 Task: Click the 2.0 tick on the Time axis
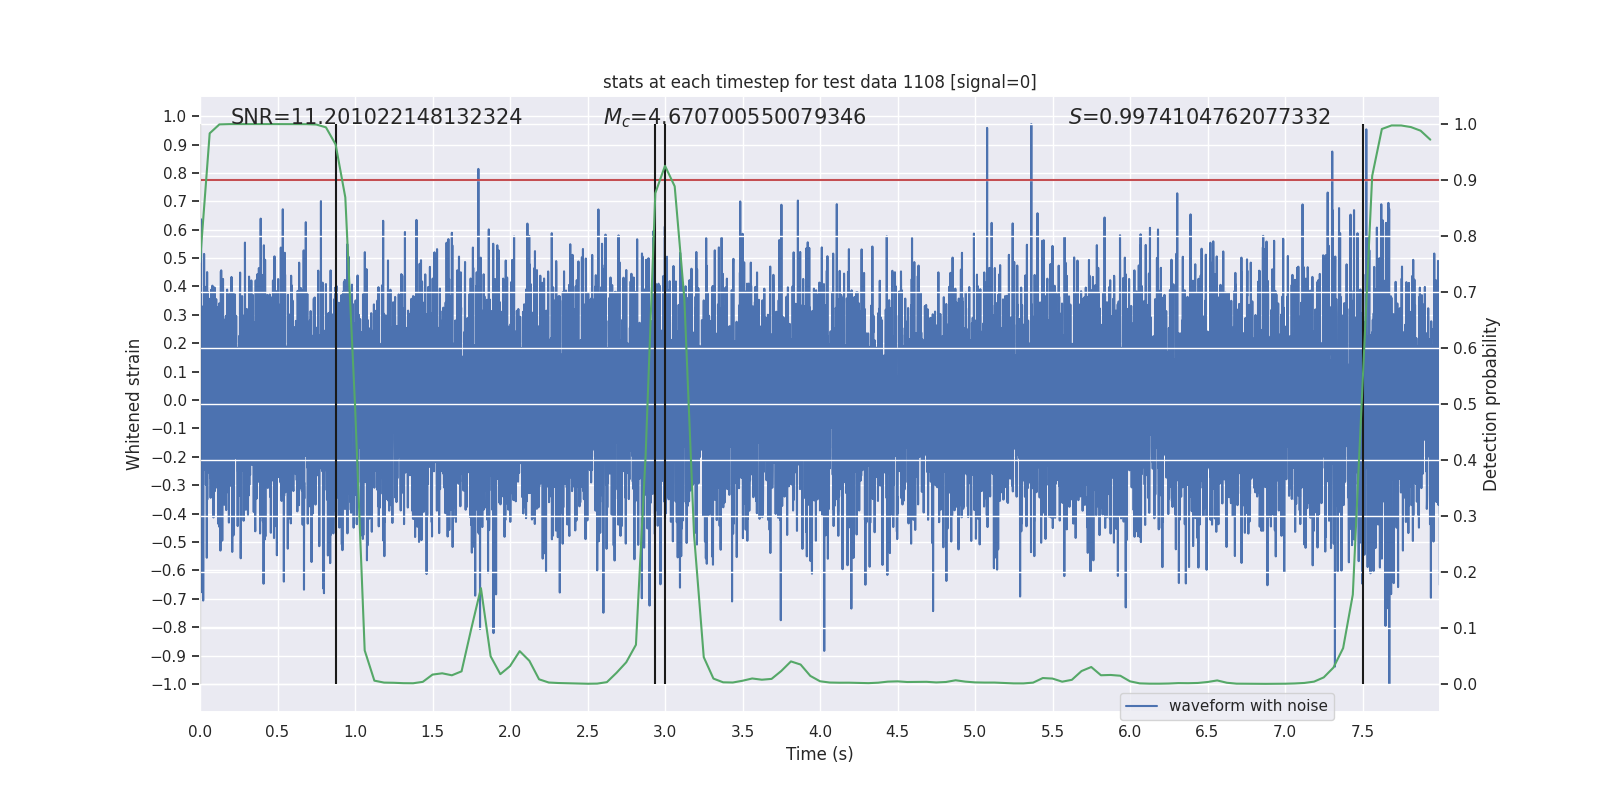coord(510,731)
